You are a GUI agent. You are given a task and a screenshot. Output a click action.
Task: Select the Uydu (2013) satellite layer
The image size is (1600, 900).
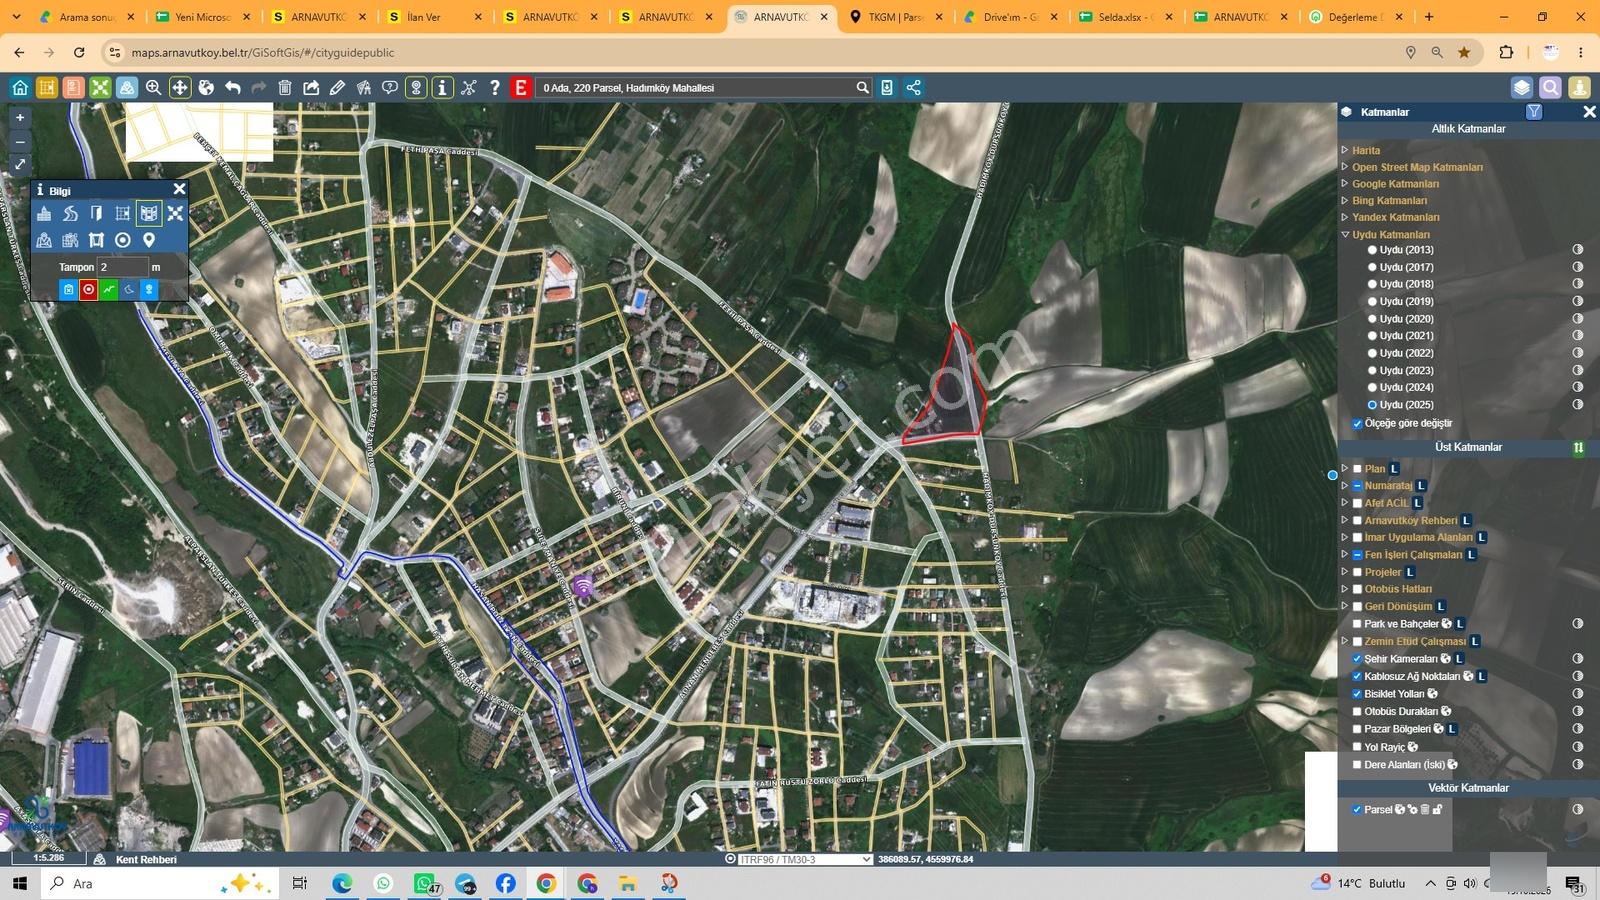pos(1372,250)
